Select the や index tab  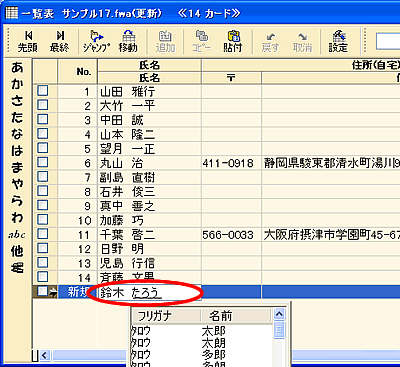17,184
